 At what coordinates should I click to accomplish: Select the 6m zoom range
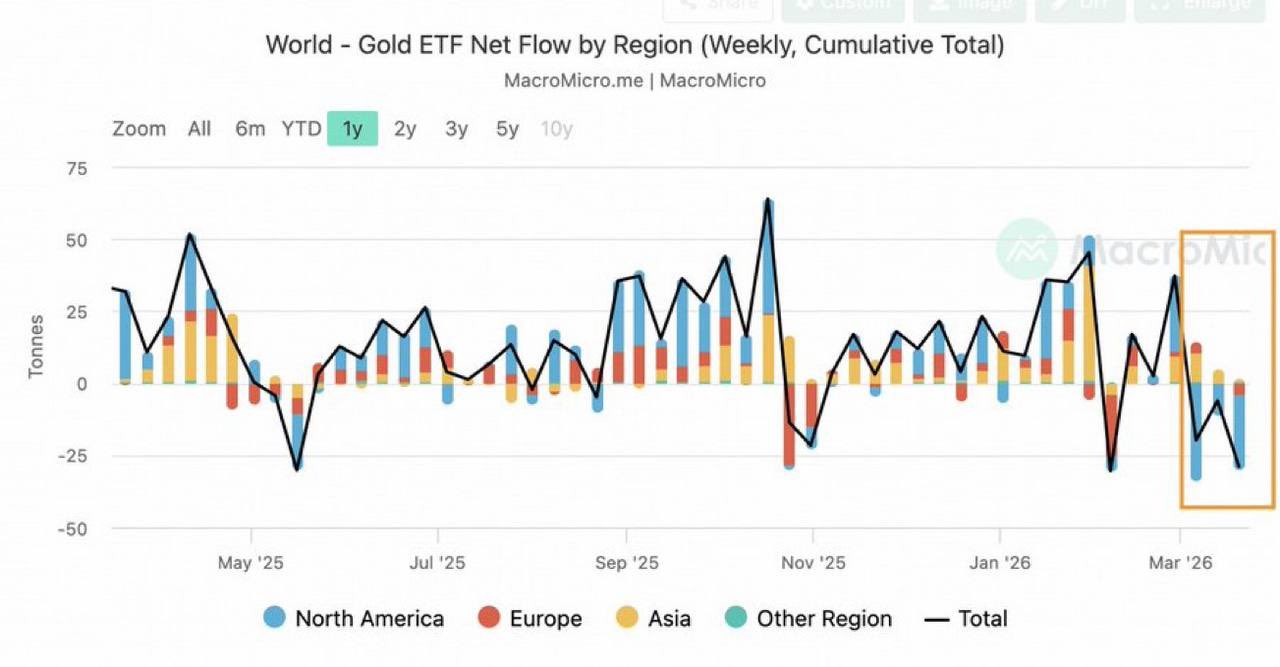(250, 129)
